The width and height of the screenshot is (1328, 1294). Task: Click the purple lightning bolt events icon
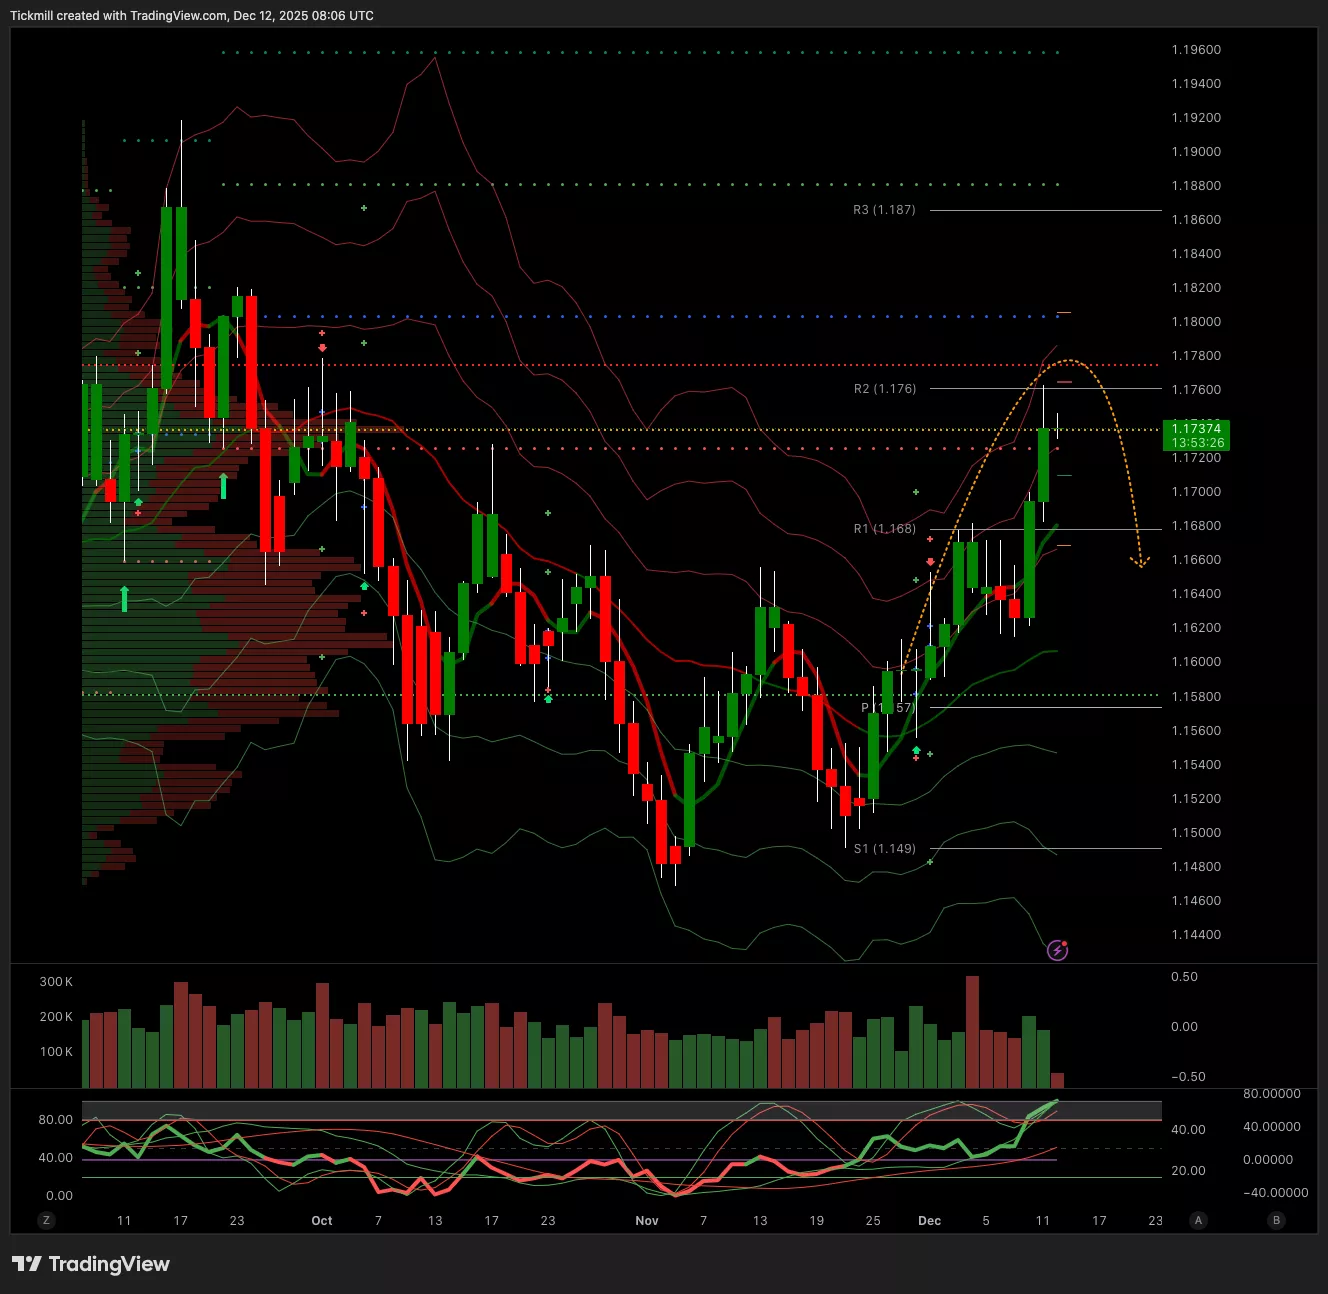pyautogui.click(x=1057, y=951)
